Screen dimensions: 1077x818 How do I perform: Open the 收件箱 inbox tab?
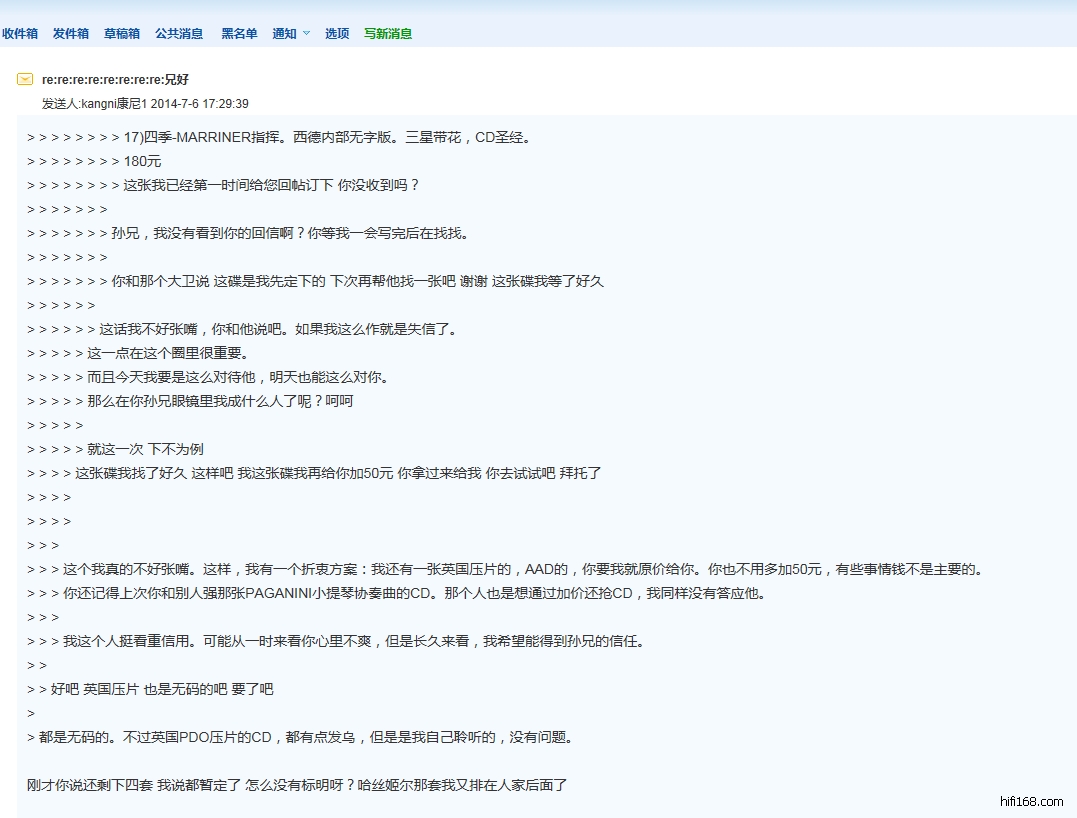click(20, 33)
